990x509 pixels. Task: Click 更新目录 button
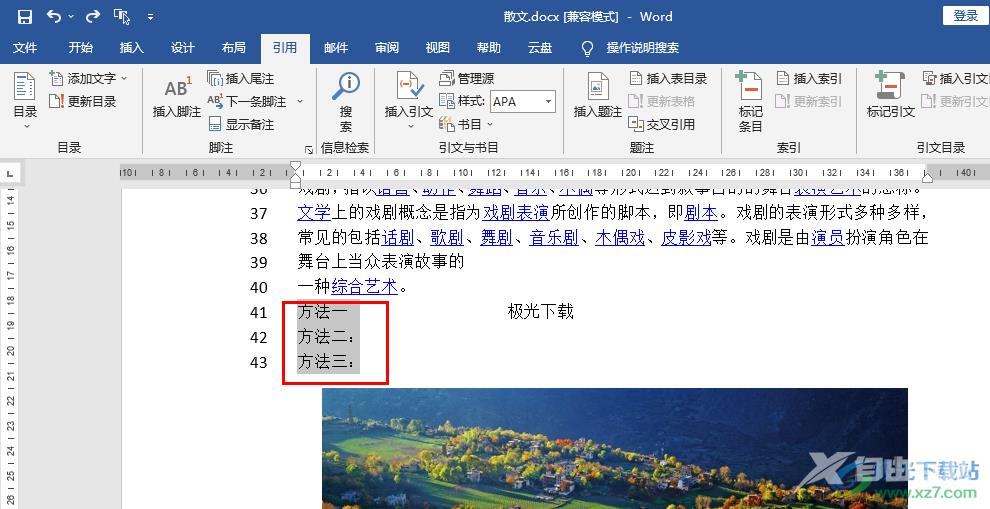pyautogui.click(x=83, y=101)
